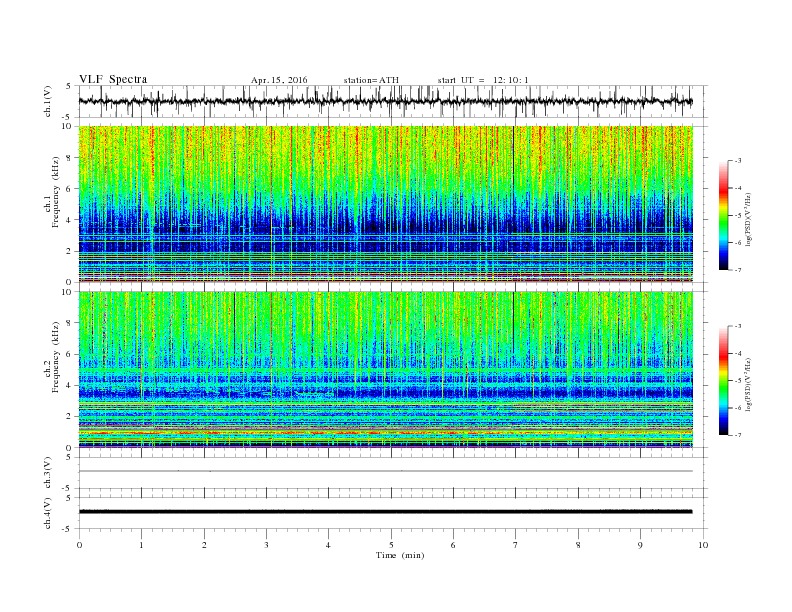Click inside the ch.1 spectrogram panel
The width and height of the screenshot is (792, 612).
coord(385,204)
